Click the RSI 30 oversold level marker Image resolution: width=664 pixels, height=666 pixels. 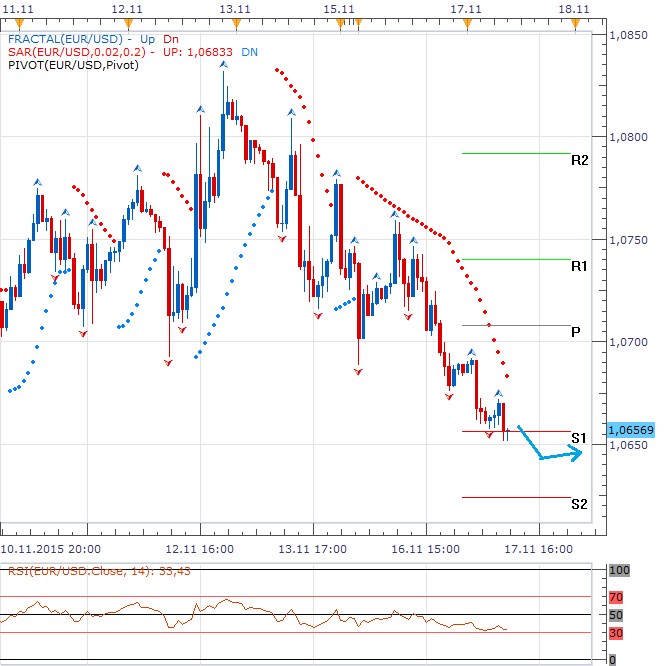pos(618,632)
